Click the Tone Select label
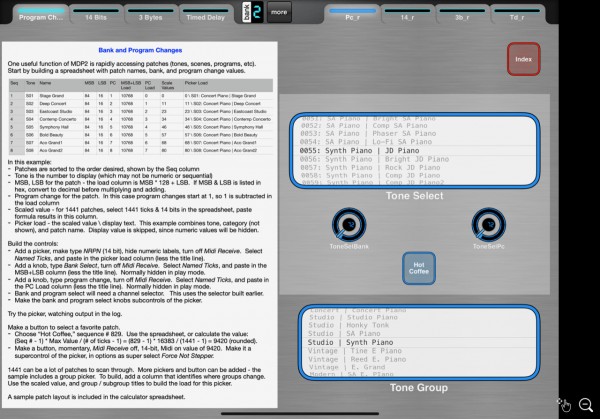 pyautogui.click(x=414, y=196)
